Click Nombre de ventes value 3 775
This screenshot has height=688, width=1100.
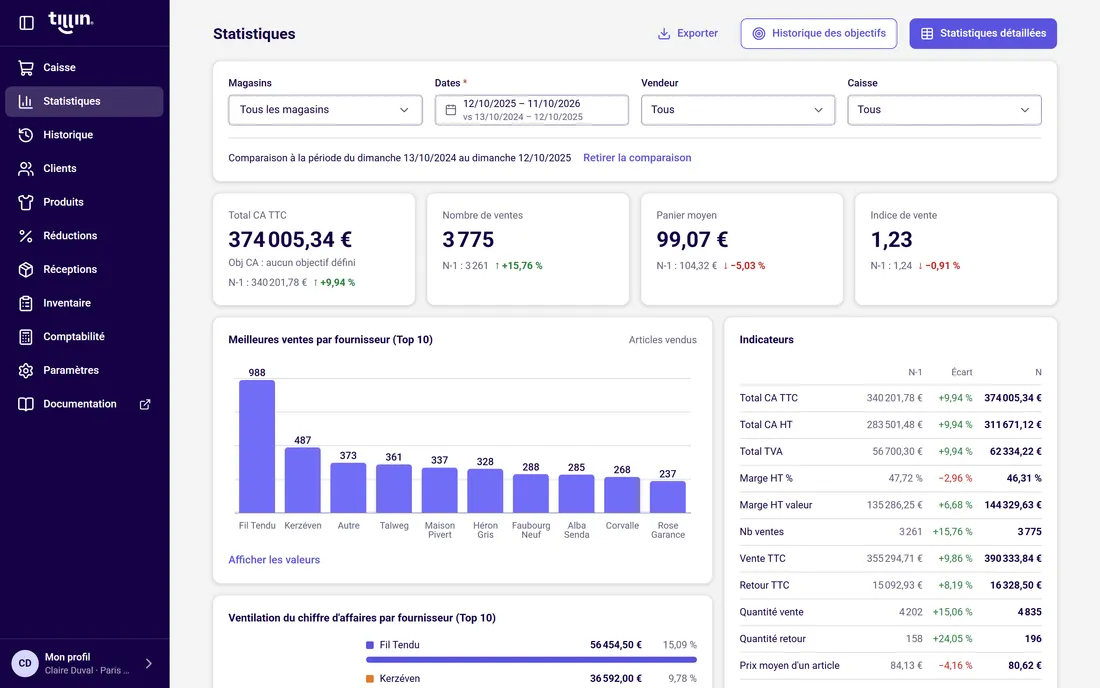pyautogui.click(x=468, y=240)
